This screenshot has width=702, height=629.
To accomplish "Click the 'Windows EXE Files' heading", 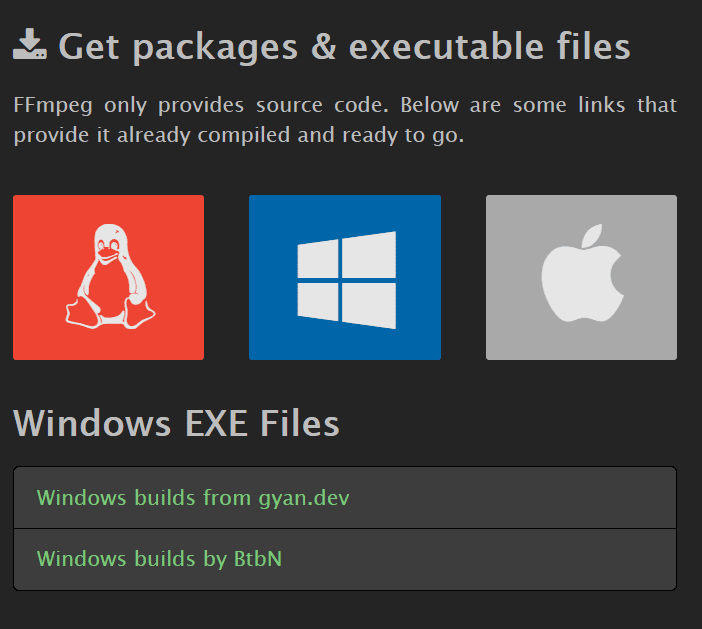I will [176, 423].
